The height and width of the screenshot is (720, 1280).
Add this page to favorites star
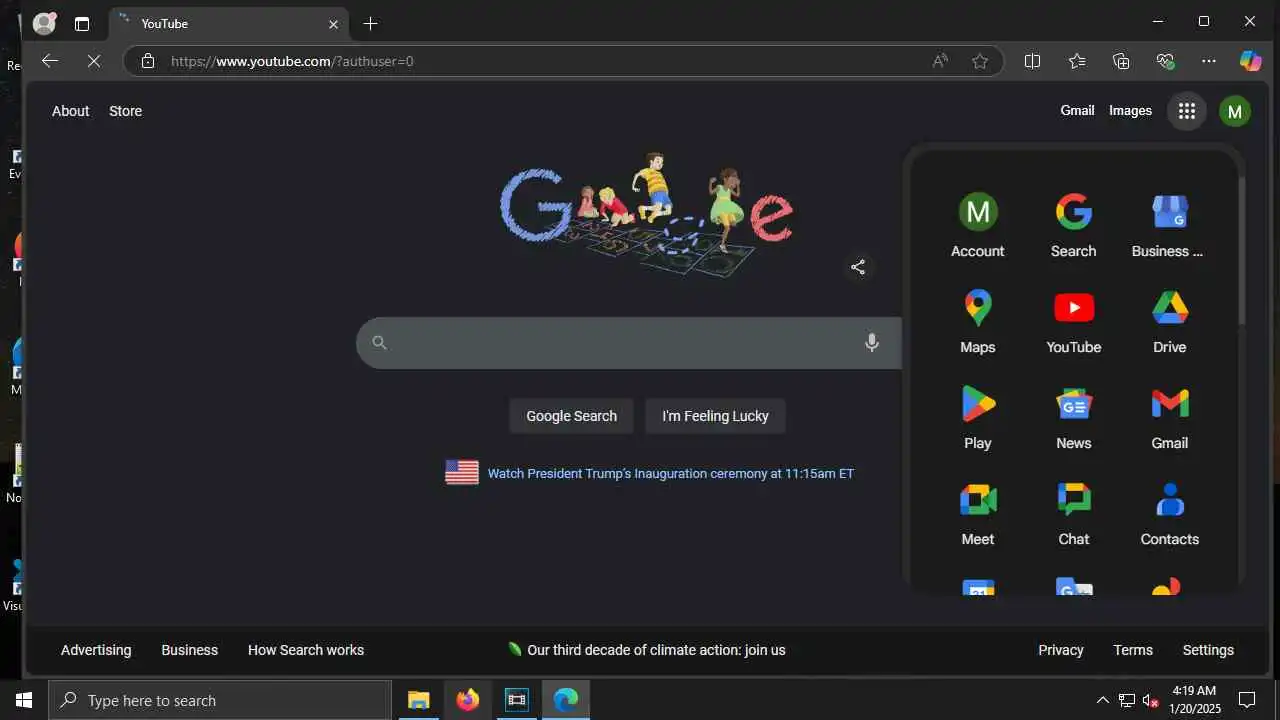coord(980,61)
